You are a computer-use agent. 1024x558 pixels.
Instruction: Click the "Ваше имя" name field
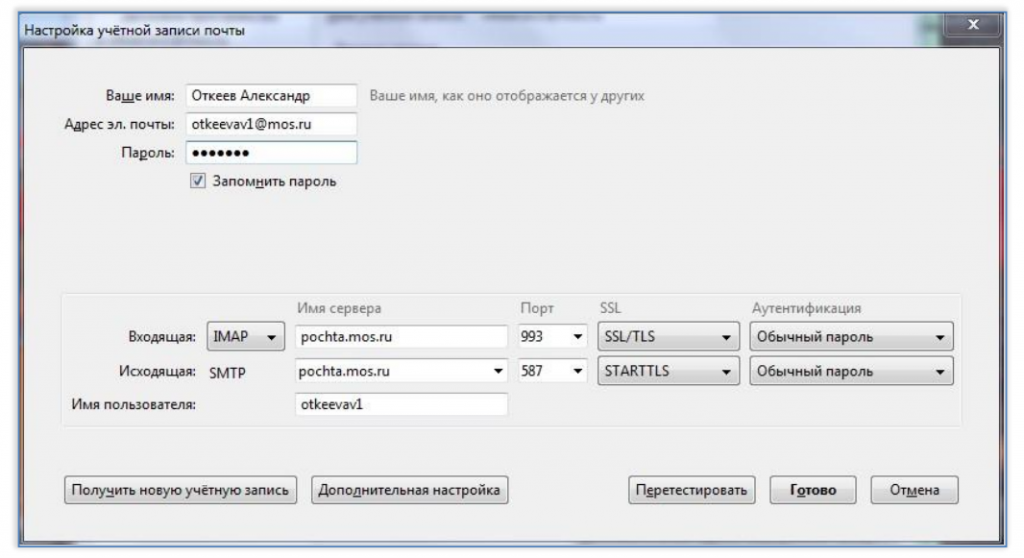[271, 97]
